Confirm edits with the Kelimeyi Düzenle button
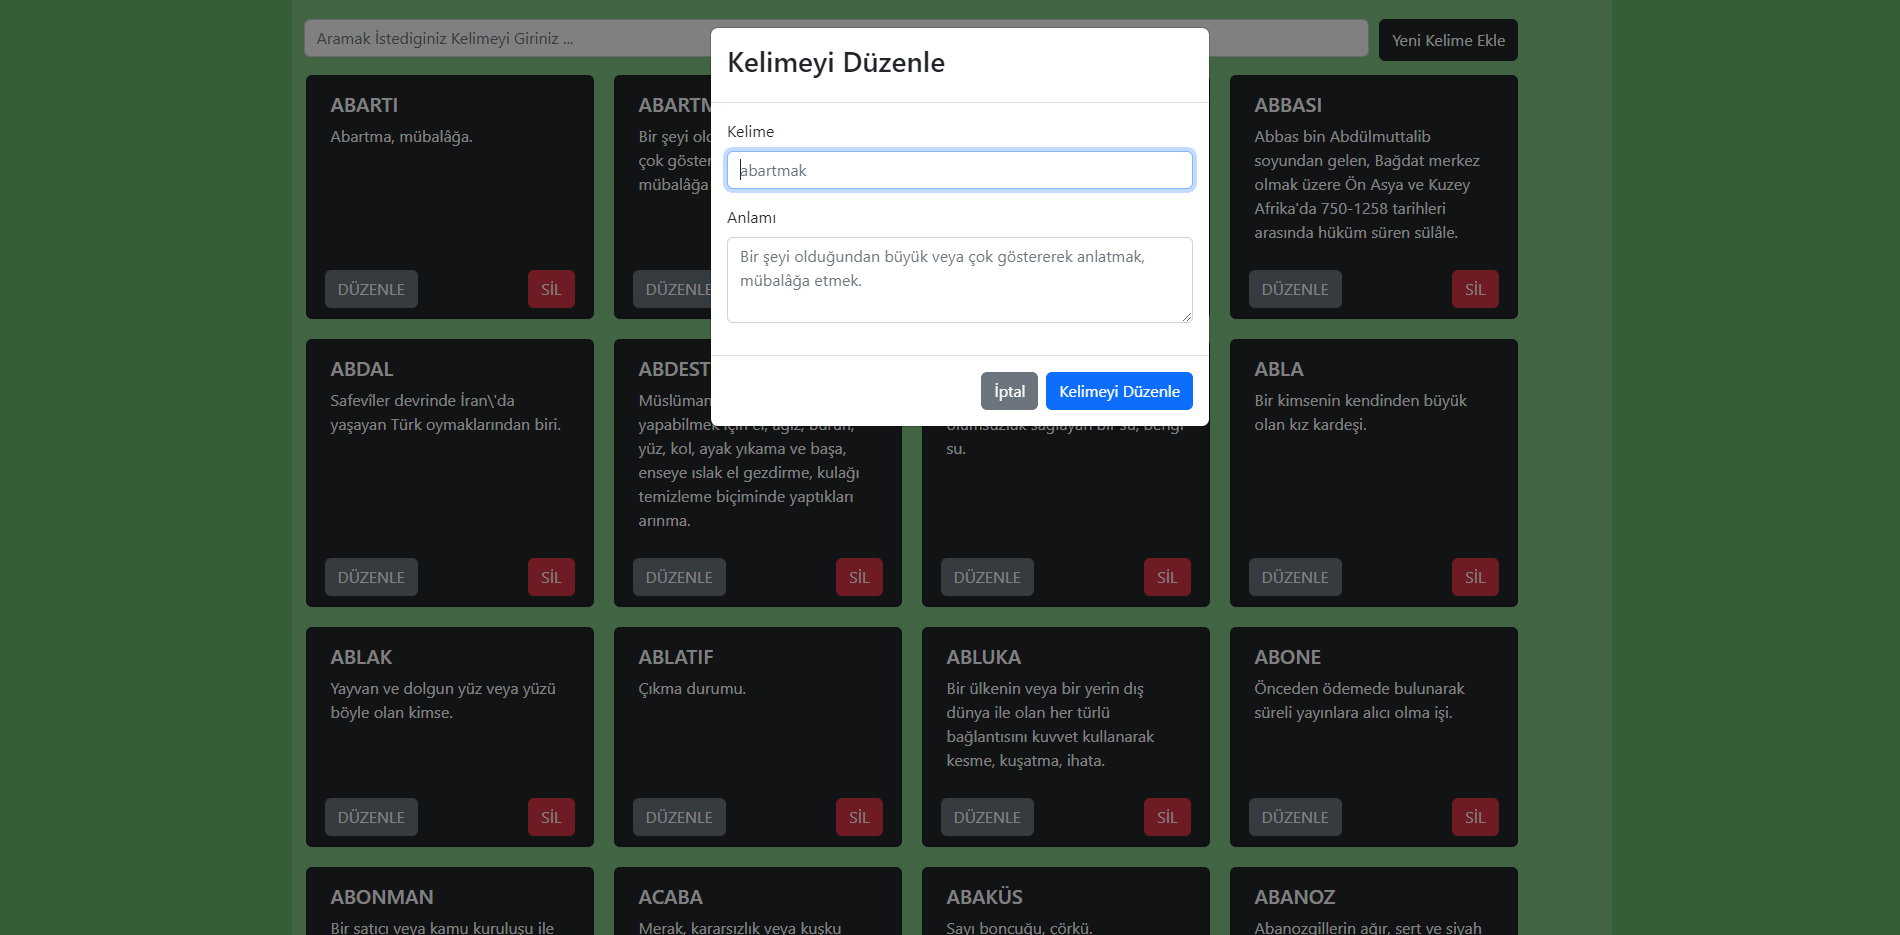 click(x=1118, y=391)
